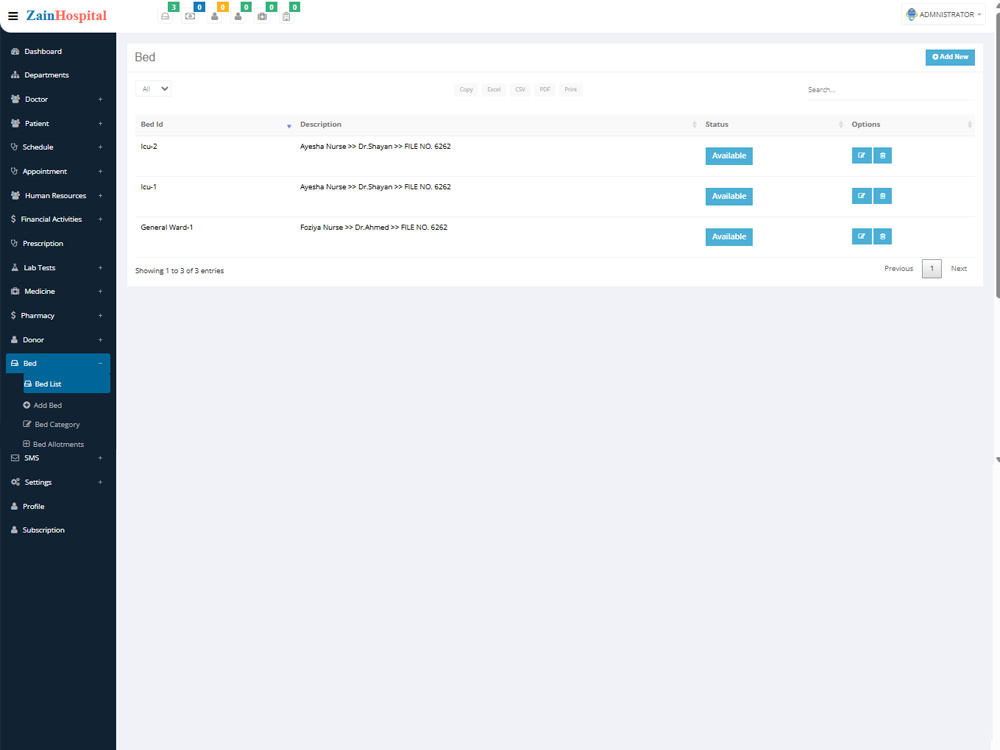Expand the Doctor sidebar menu
The height and width of the screenshot is (750, 1000).
[57, 99]
